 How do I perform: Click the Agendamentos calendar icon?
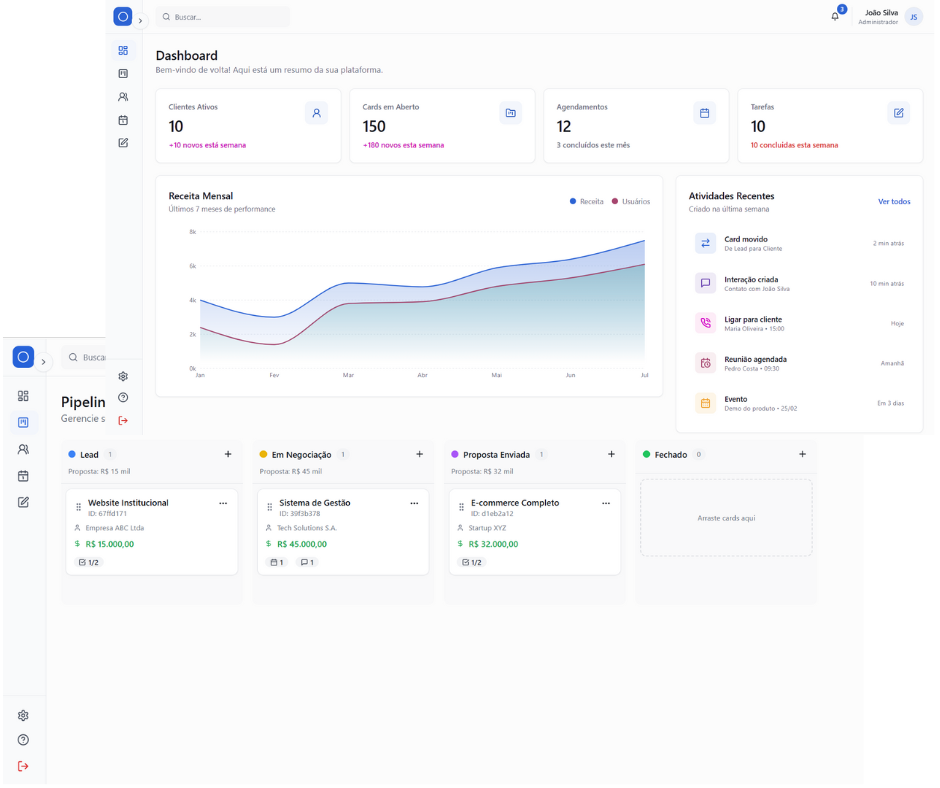pyautogui.click(x=704, y=113)
